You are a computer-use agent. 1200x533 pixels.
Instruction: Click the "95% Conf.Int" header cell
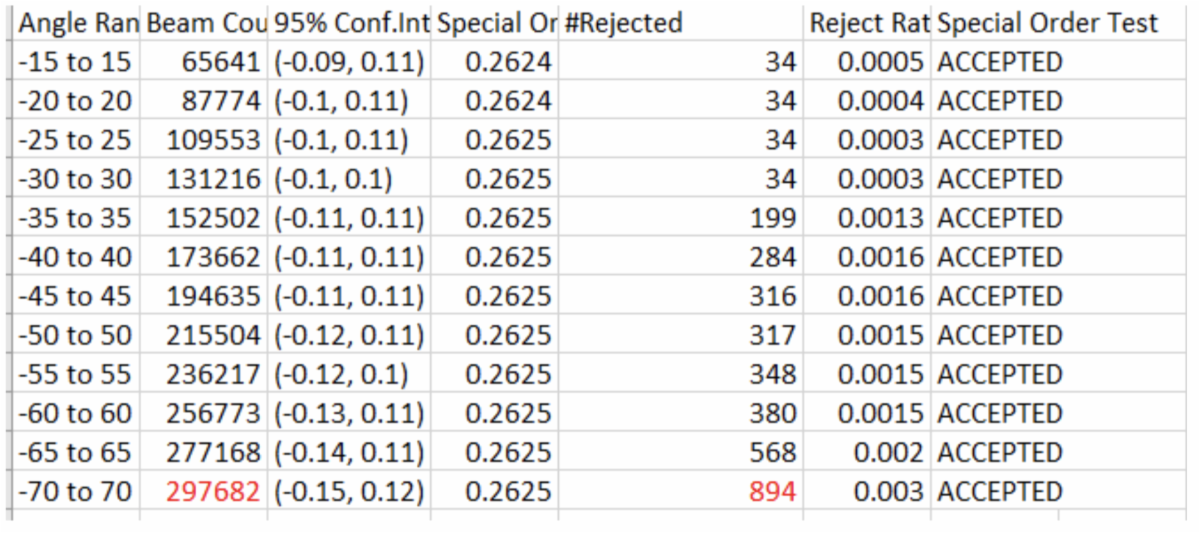350,23
